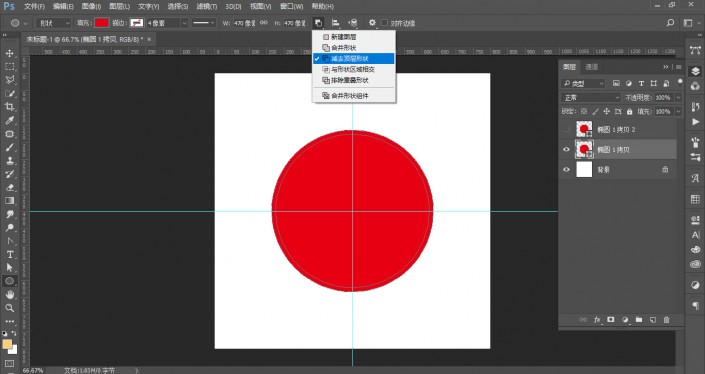Click the link width and height chain icon
This screenshot has width=705, height=374.
pyautogui.click(x=264, y=23)
